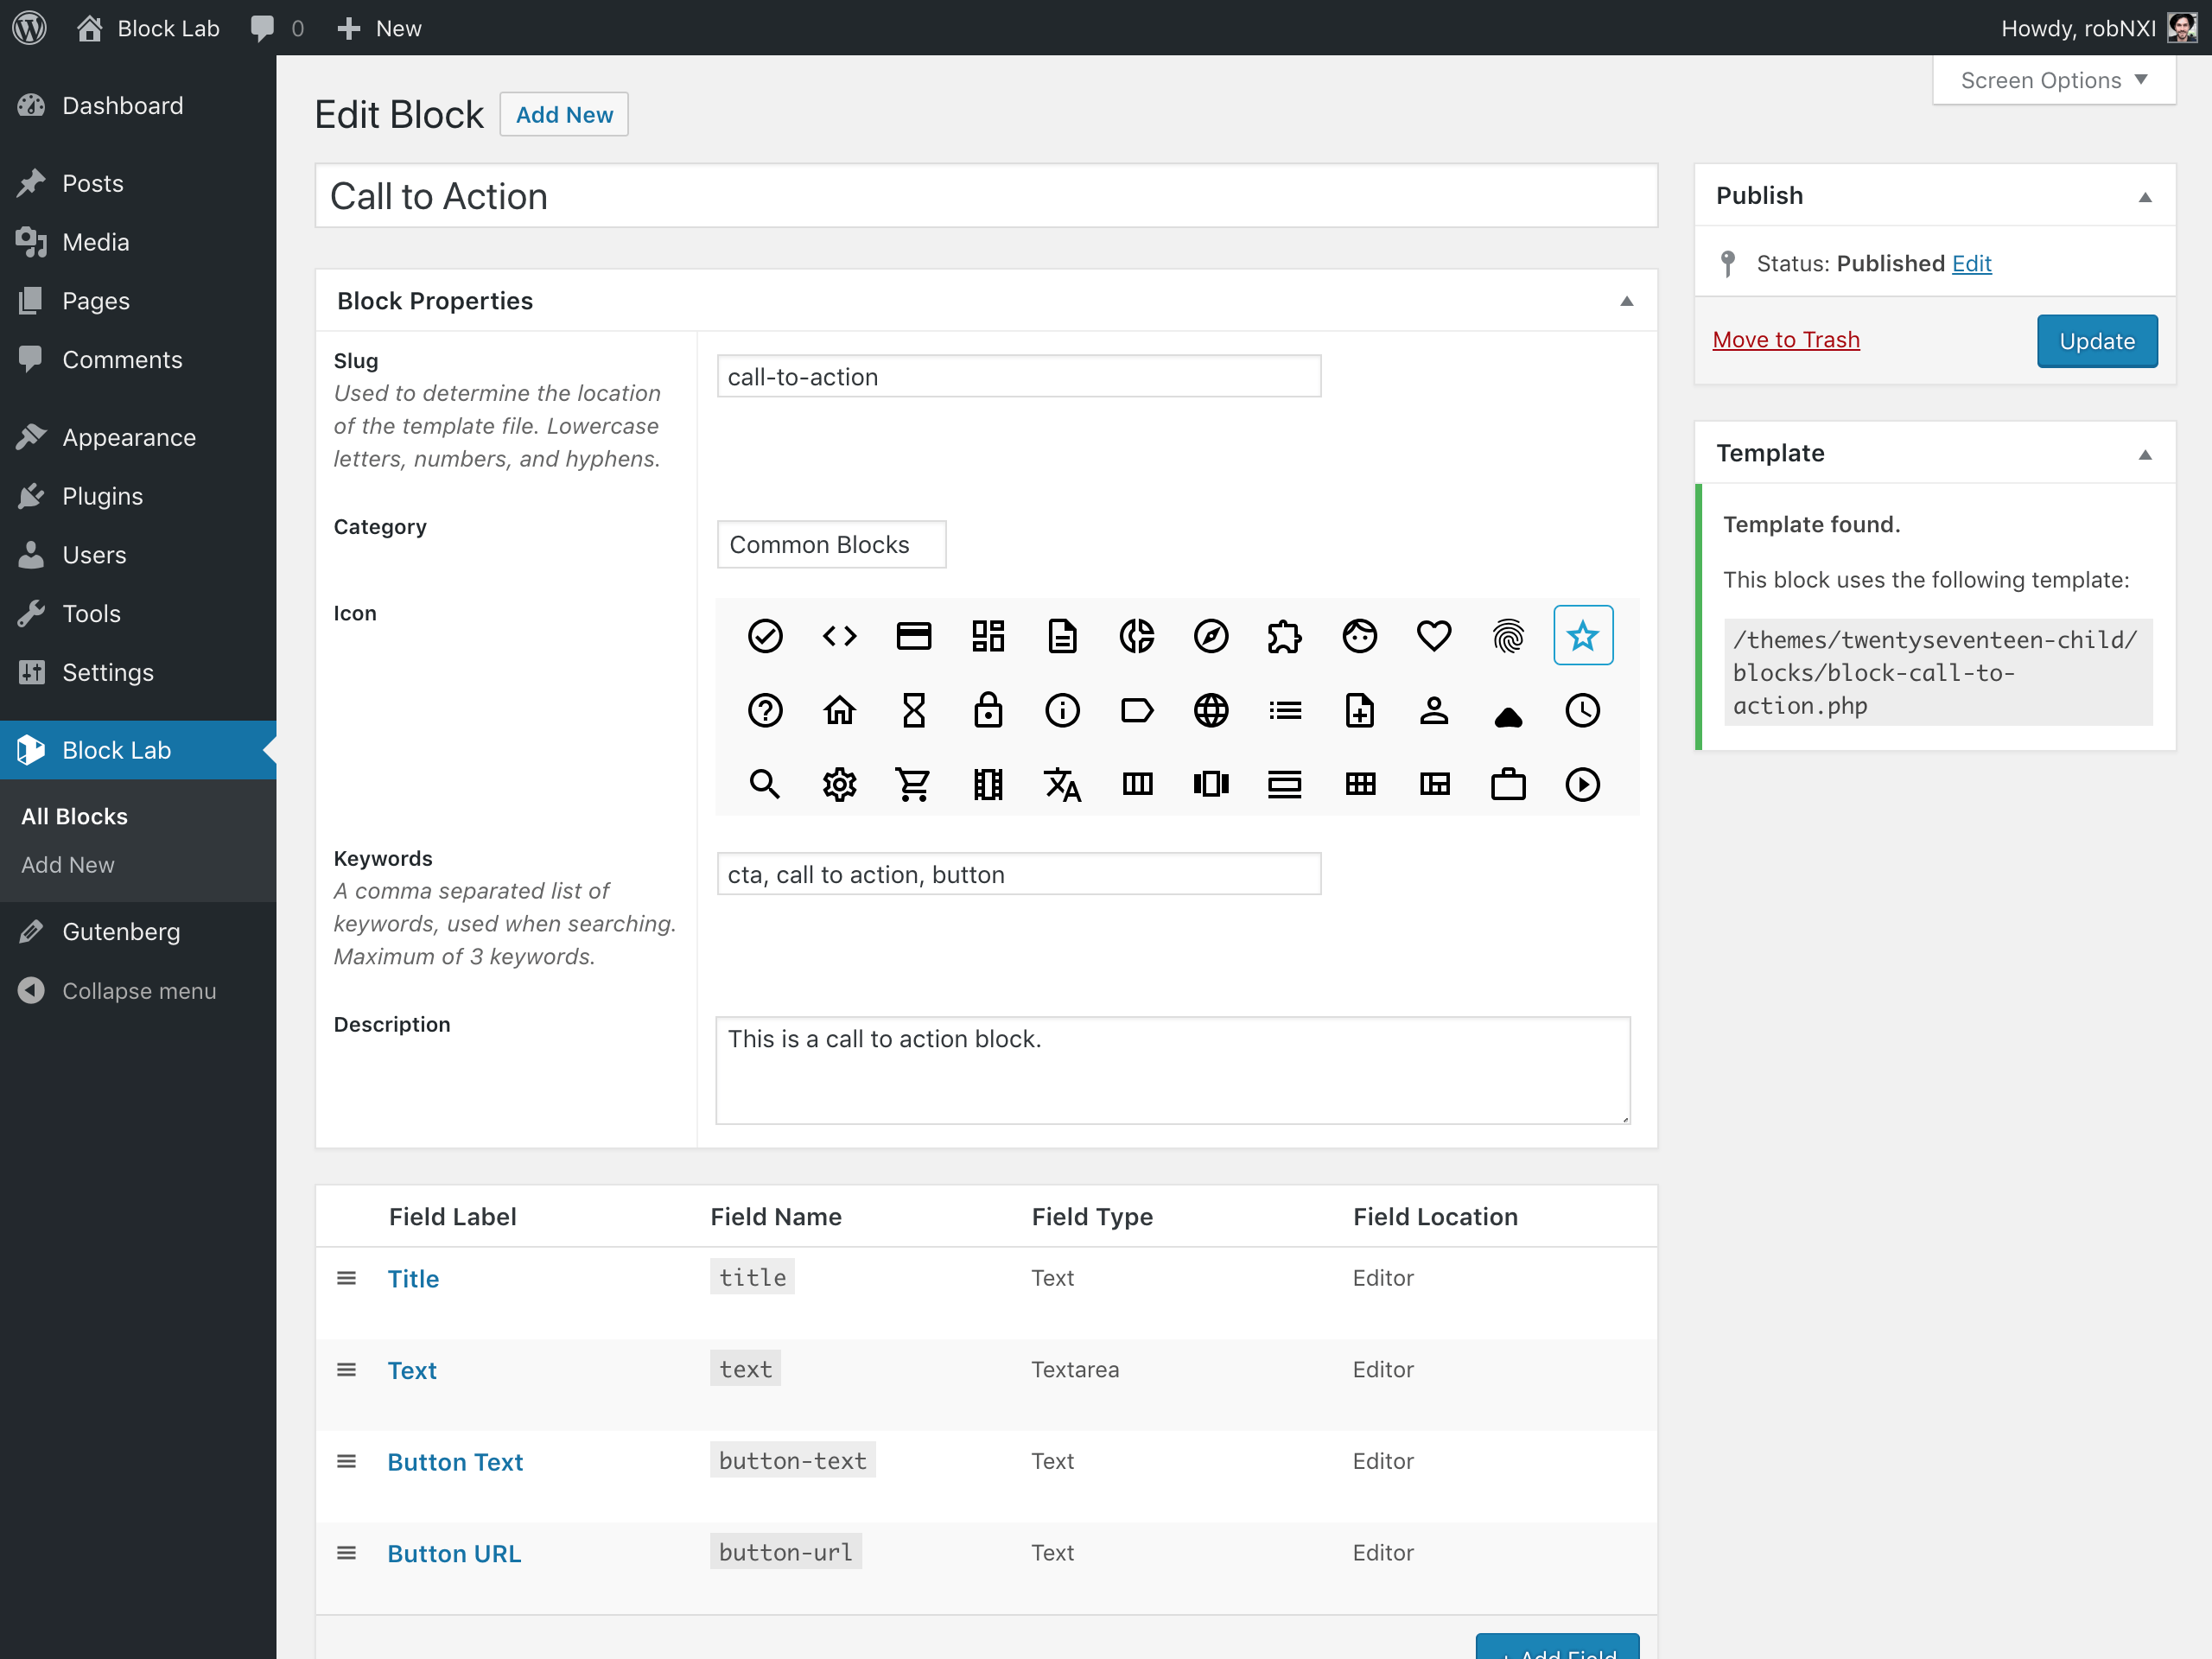2212x1659 pixels.
Task: Click the Update button
Action: (x=2096, y=341)
